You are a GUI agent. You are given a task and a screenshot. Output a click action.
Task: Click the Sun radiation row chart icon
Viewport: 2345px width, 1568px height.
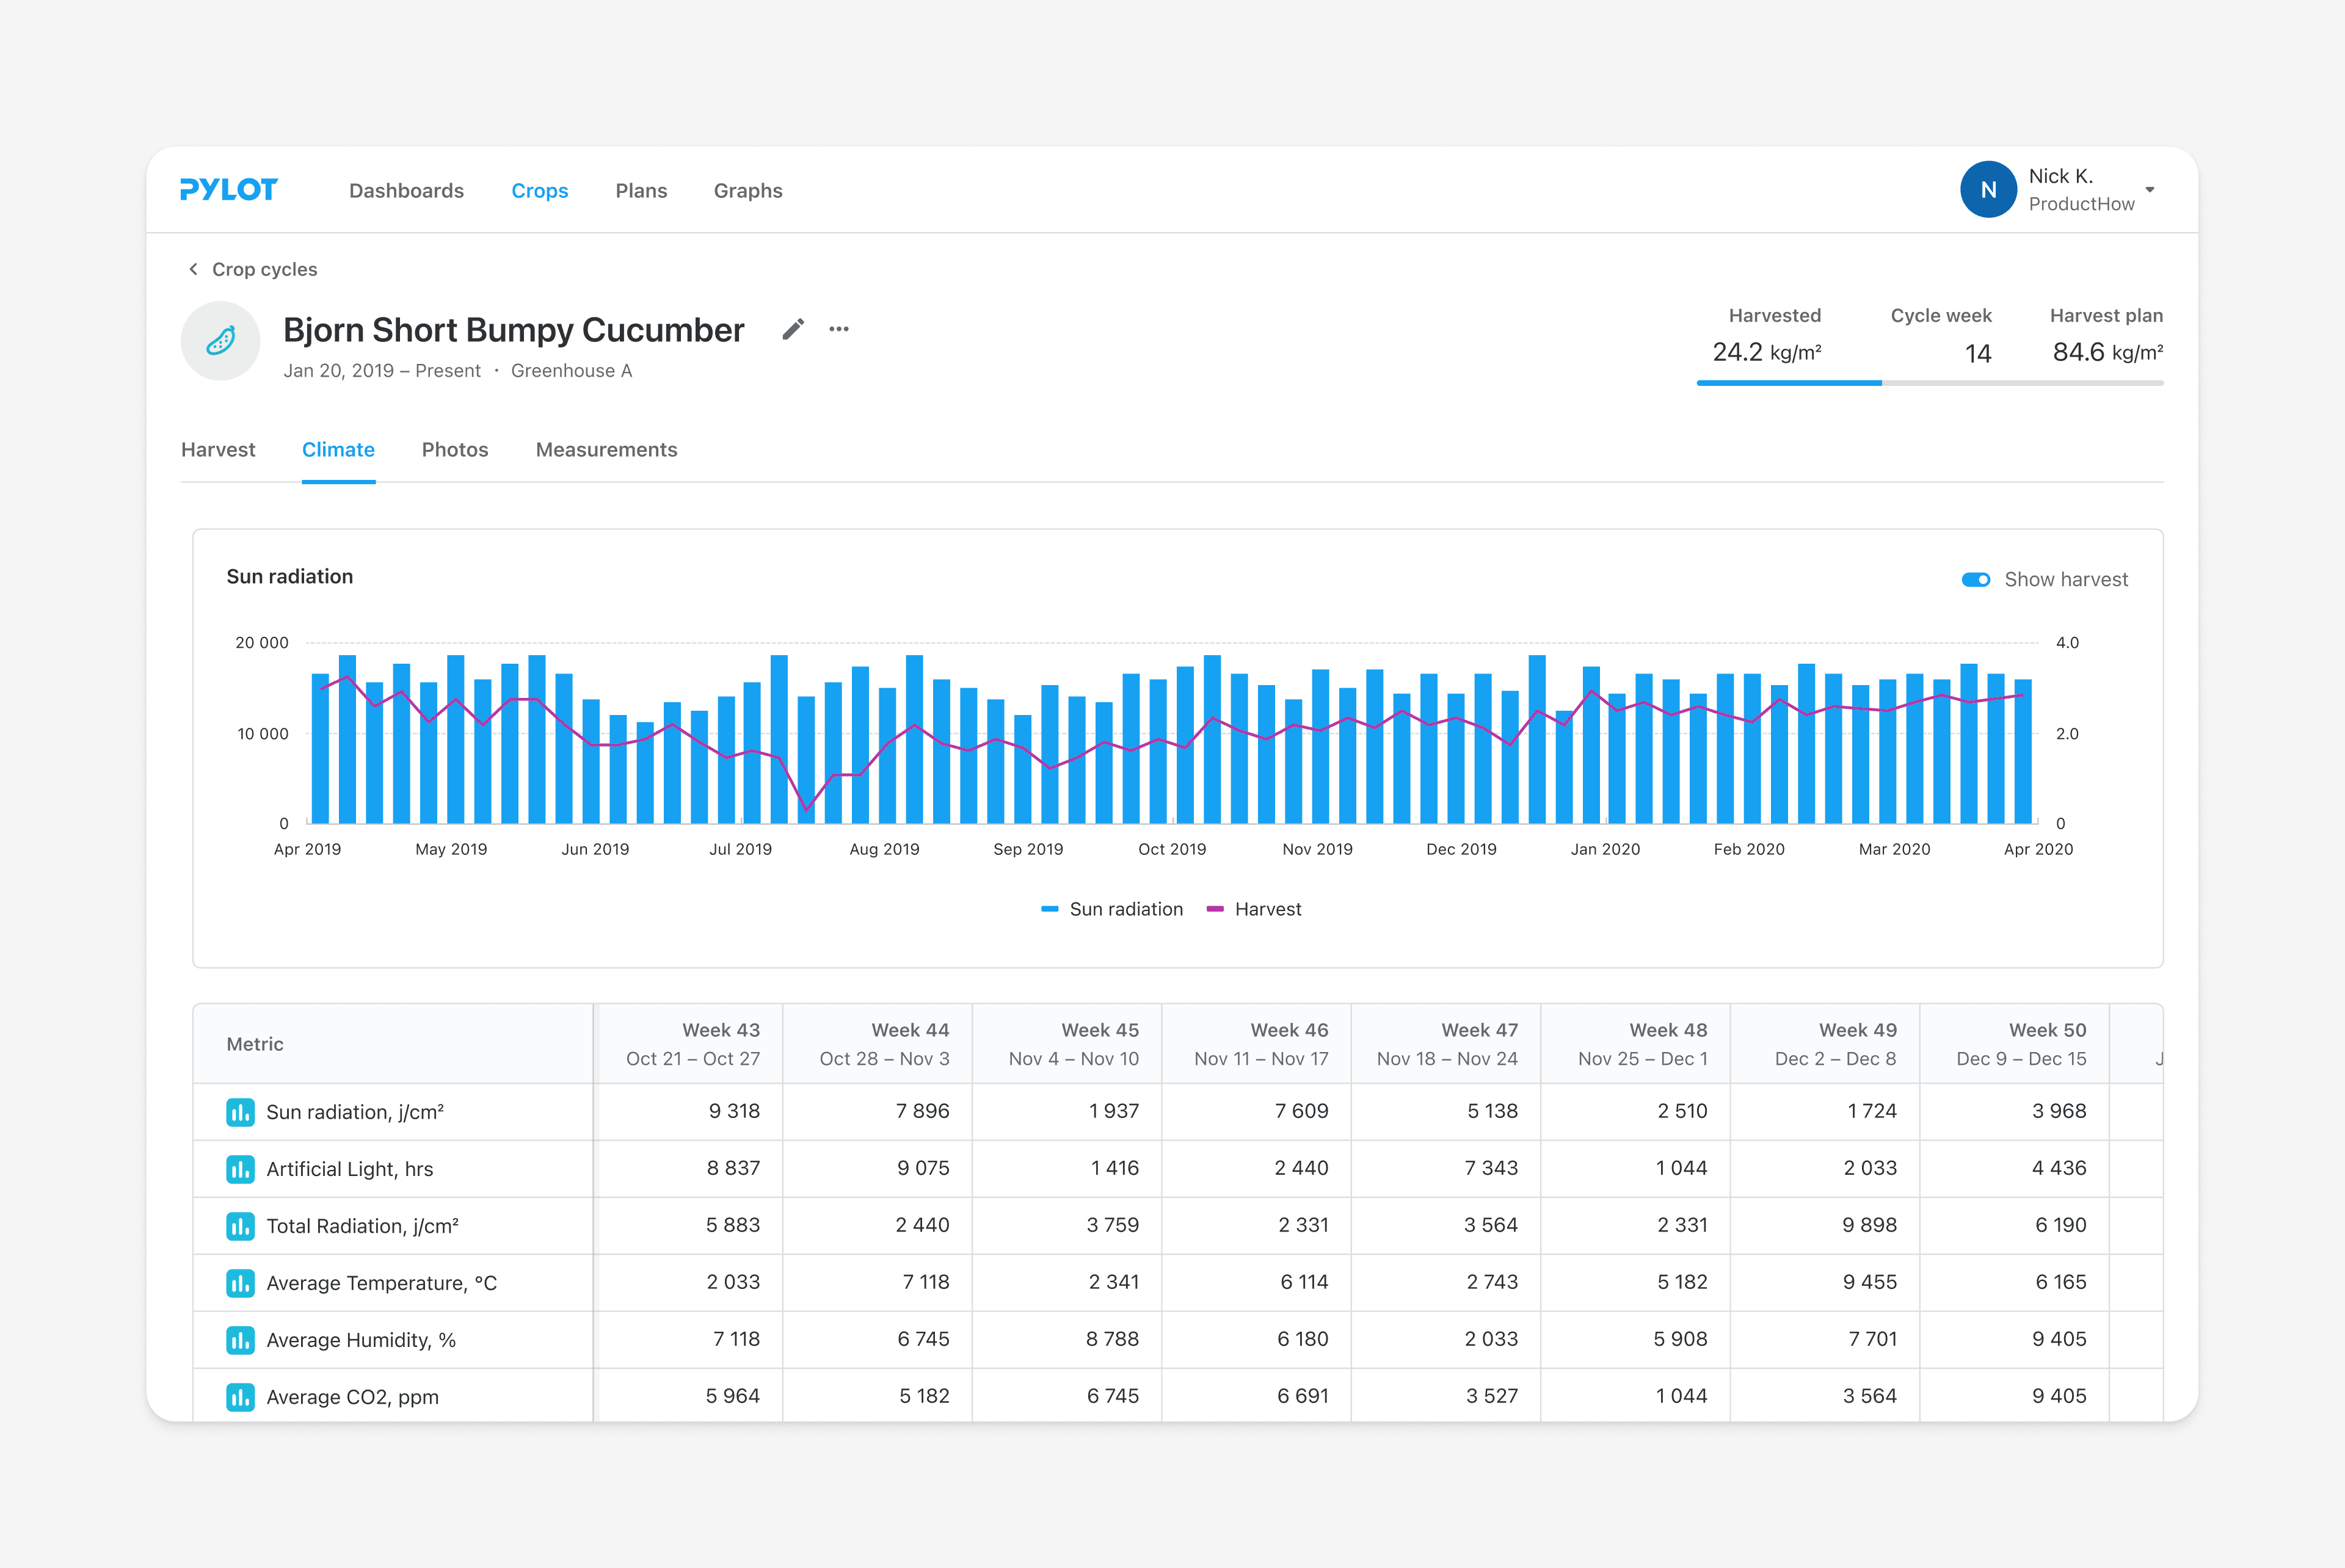(240, 1112)
